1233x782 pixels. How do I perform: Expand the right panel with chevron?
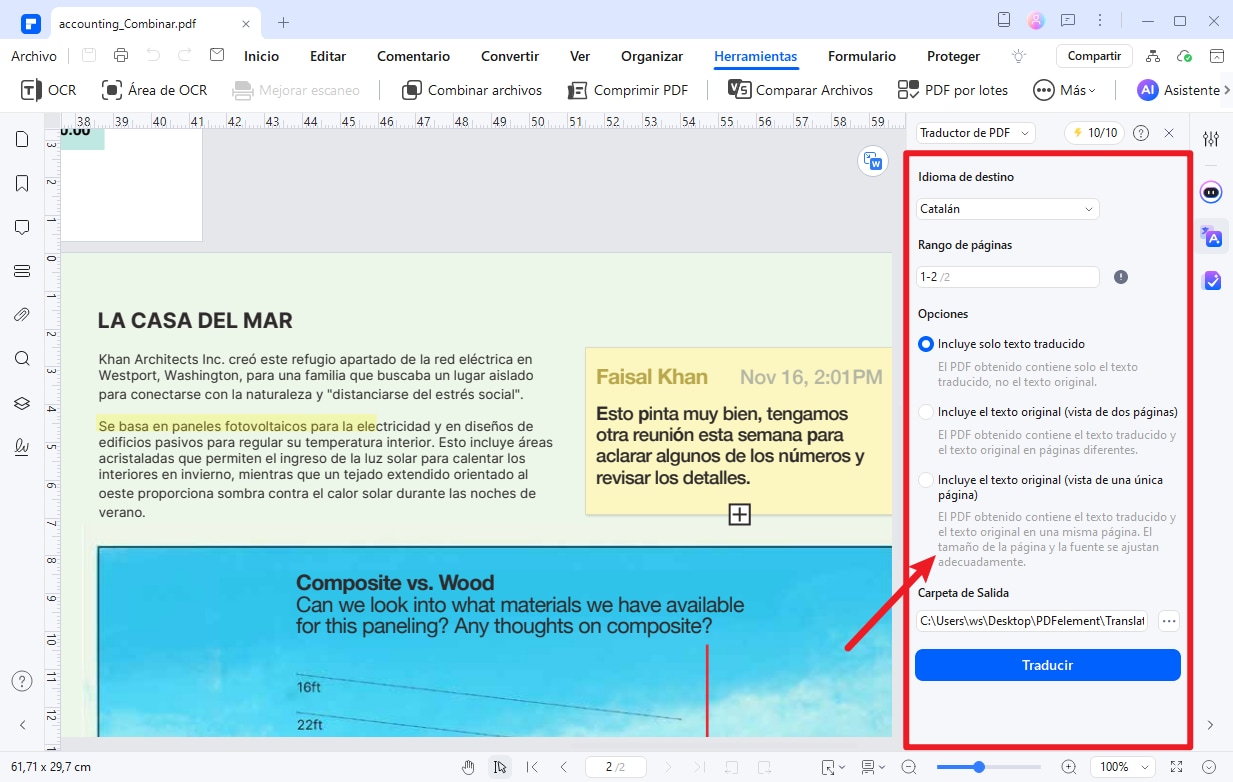tap(1211, 725)
